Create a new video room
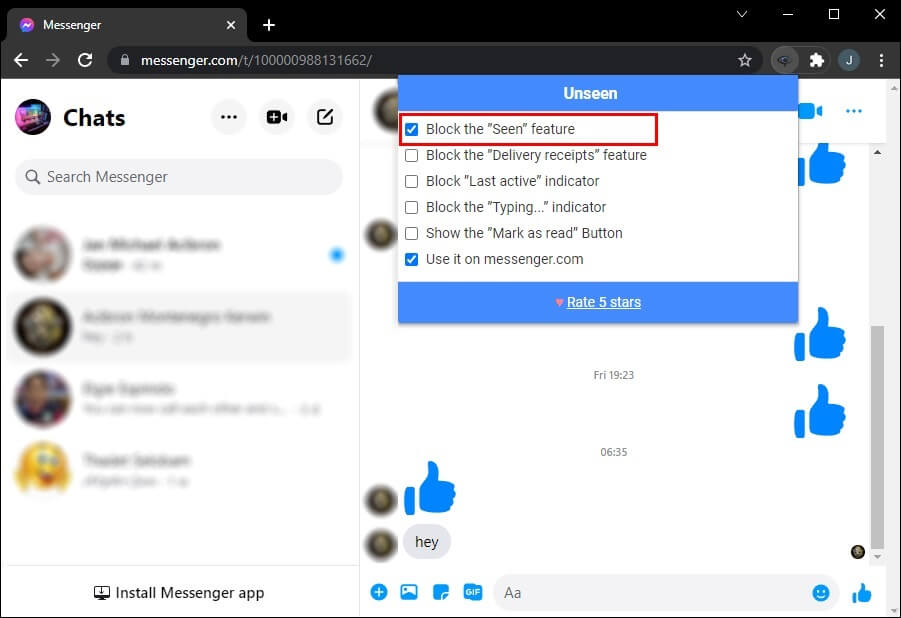Screen dimensions: 901x618 click(277, 117)
